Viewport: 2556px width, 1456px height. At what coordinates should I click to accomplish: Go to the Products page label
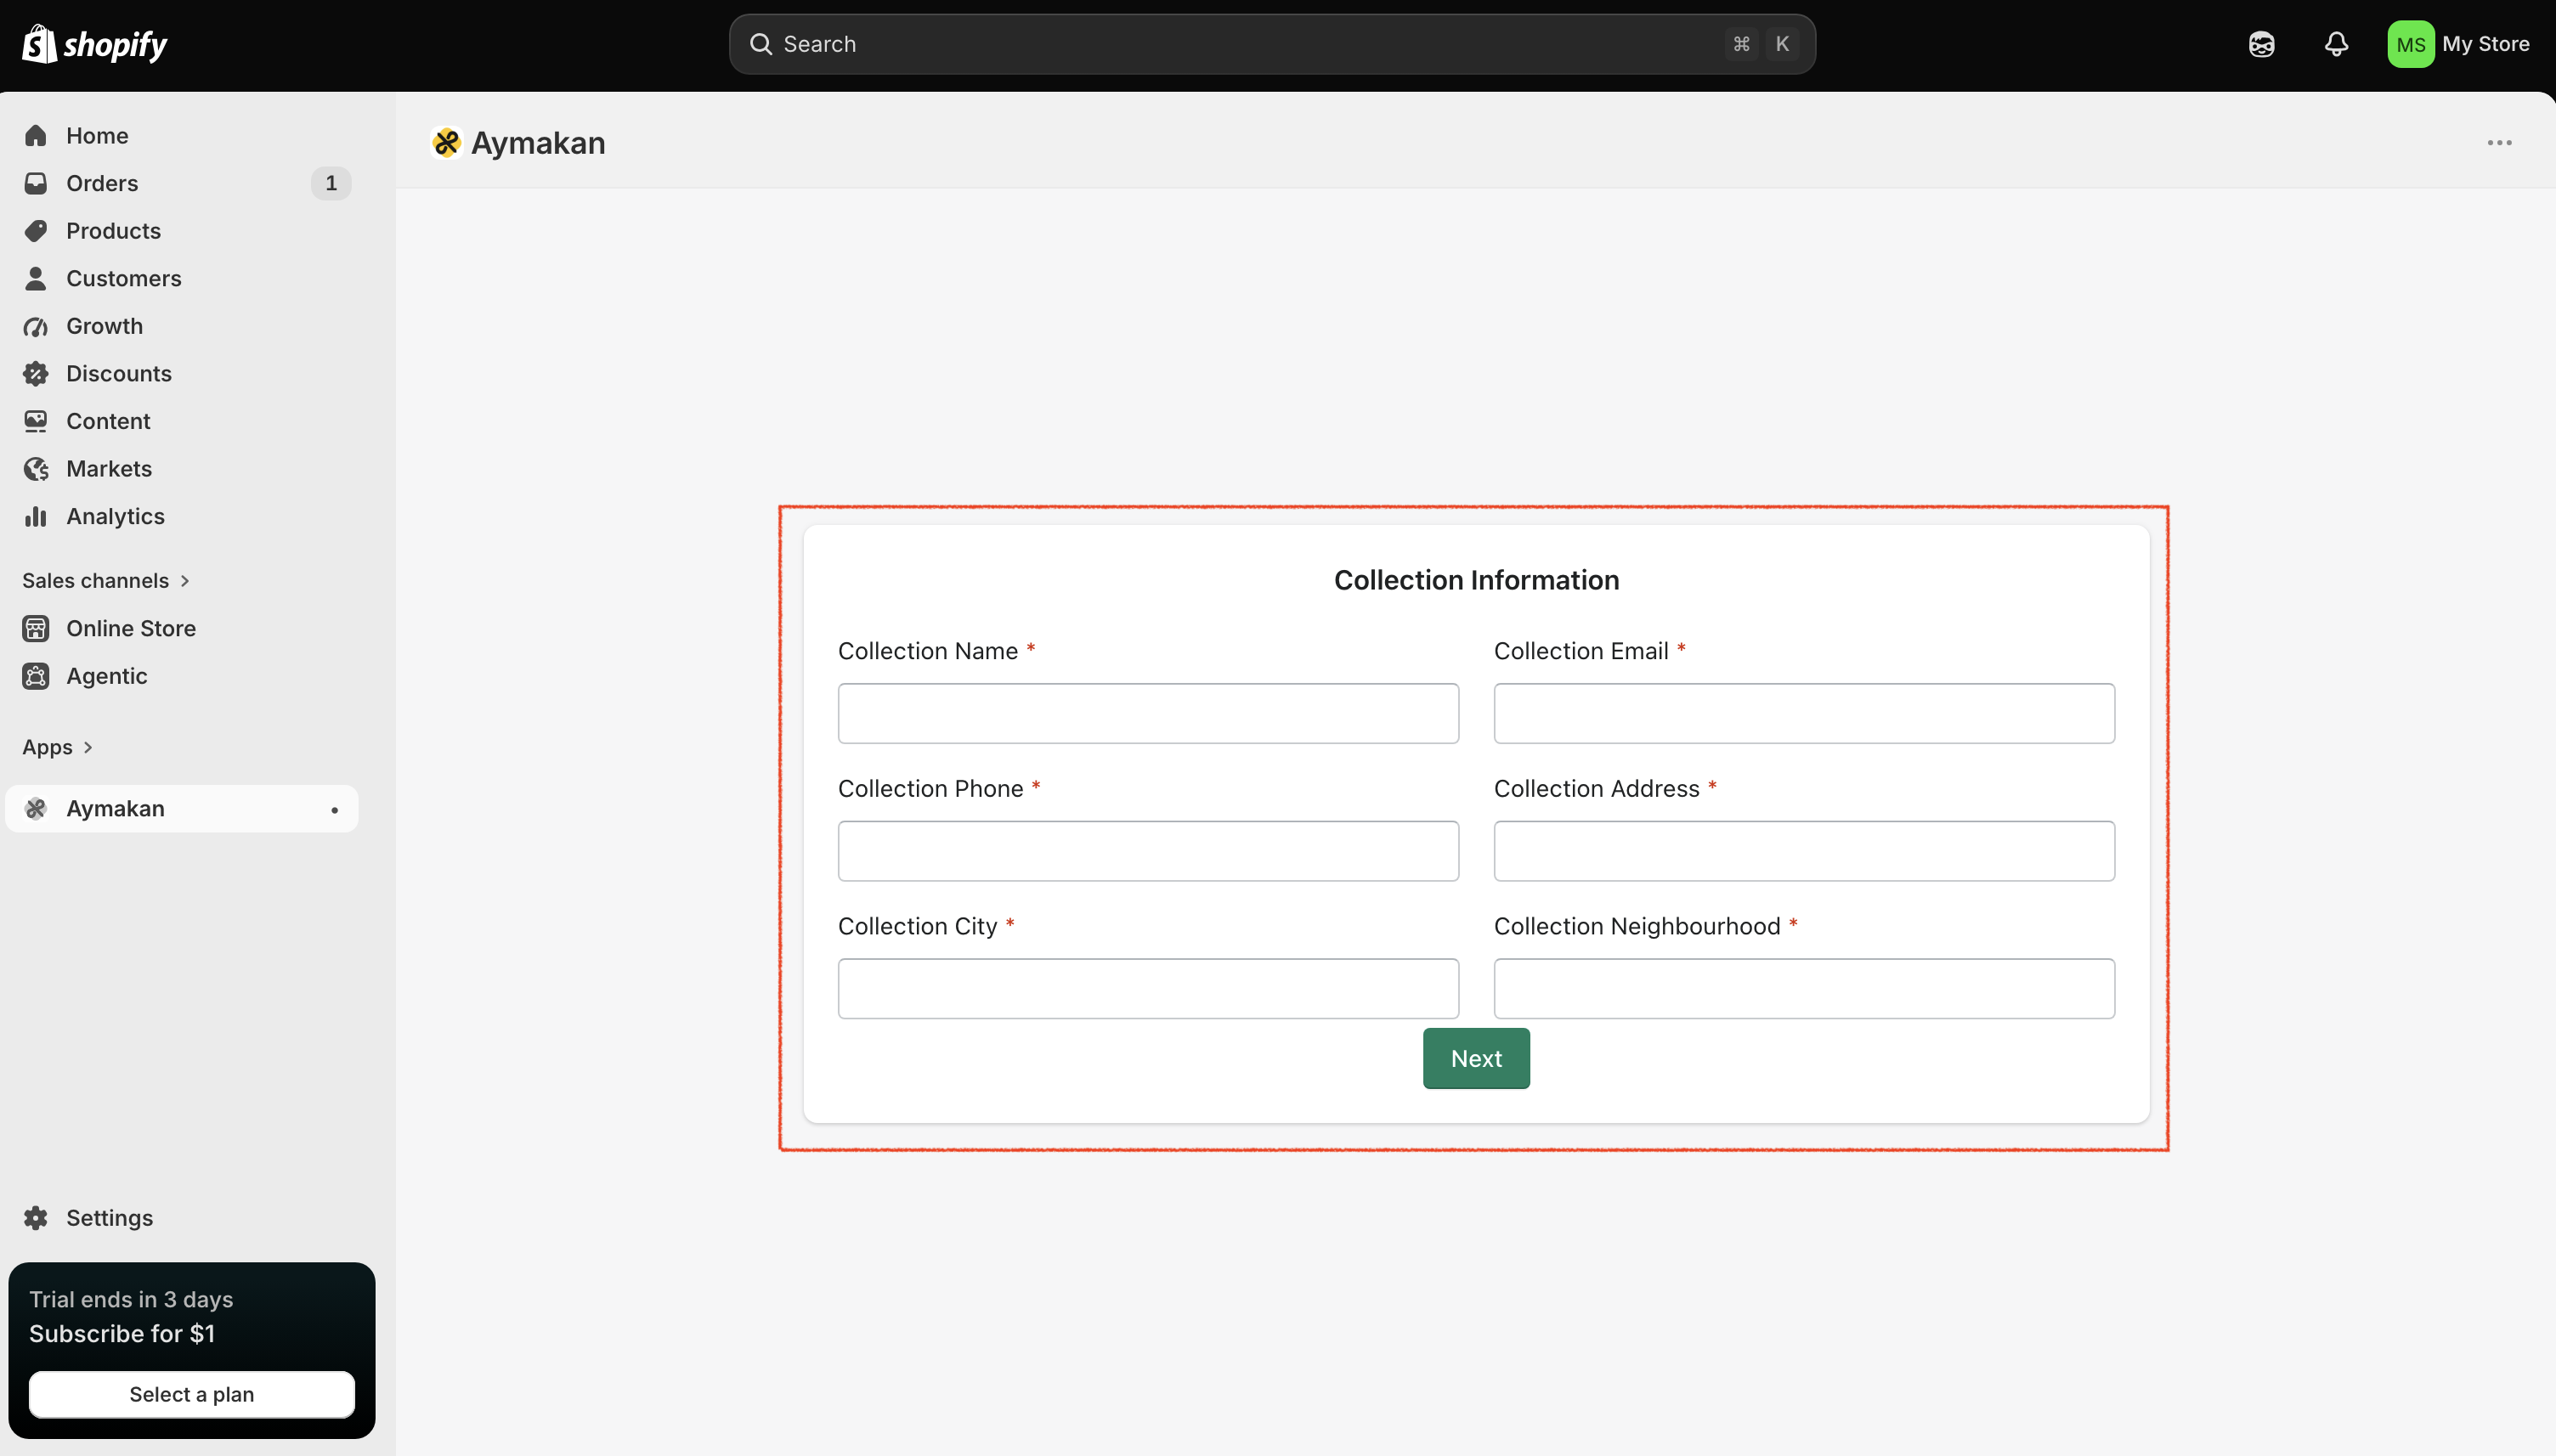pos(113,231)
